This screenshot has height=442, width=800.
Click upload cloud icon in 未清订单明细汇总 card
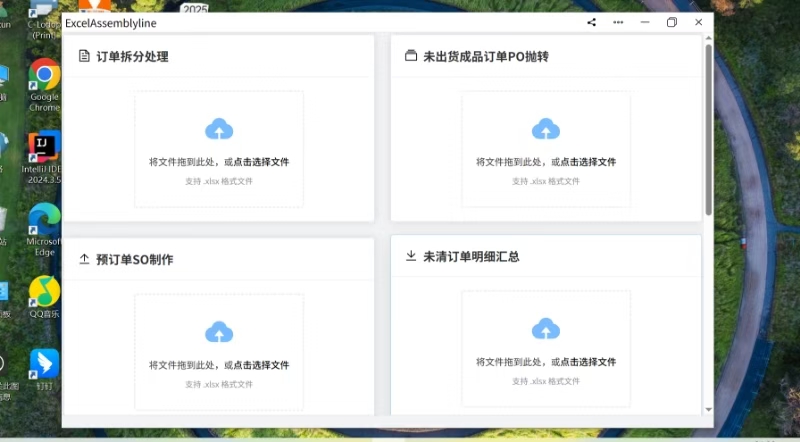(x=545, y=329)
